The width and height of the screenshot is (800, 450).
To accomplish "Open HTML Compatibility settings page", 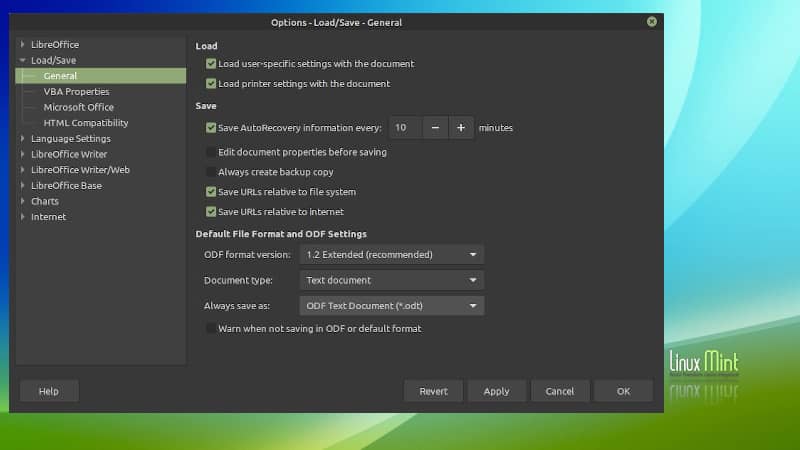I will point(86,123).
